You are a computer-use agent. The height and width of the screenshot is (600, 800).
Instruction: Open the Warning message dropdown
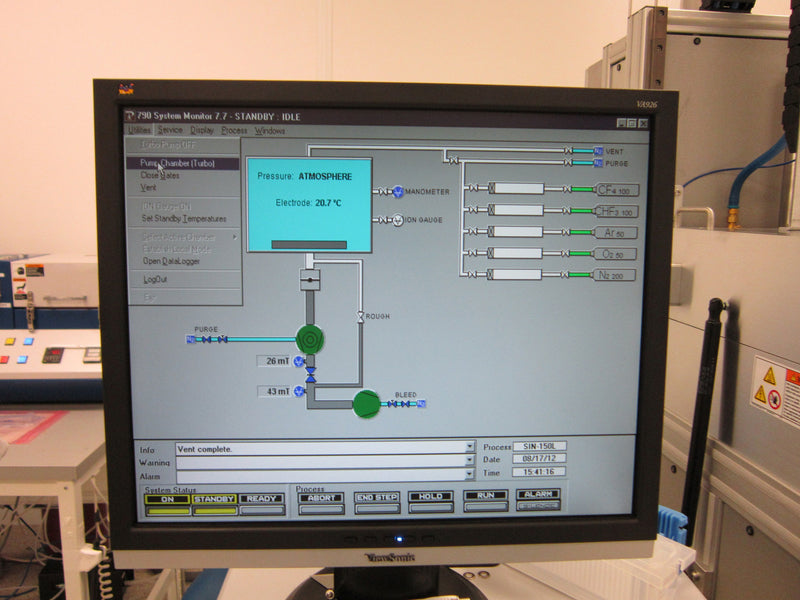[x=470, y=461]
